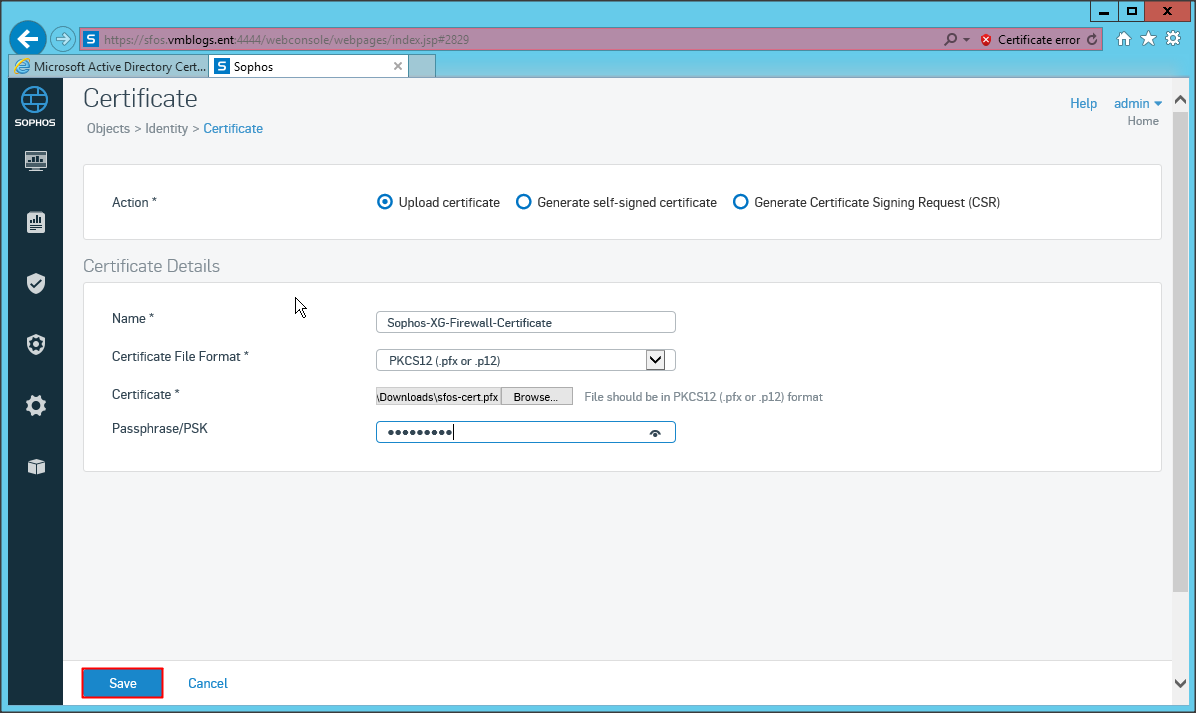Select Generate self-signed certificate option
The width and height of the screenshot is (1196, 713).
523,202
